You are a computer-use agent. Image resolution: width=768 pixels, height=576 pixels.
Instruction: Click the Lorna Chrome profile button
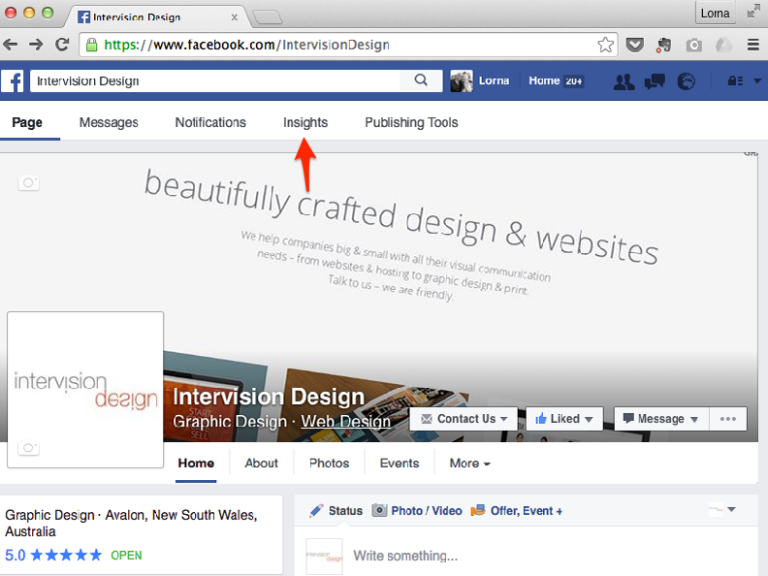point(715,13)
